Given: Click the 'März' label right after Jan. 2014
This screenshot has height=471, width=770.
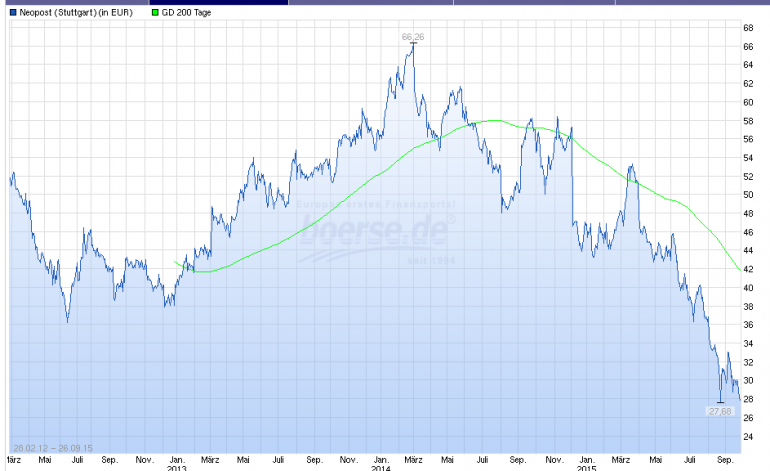Looking at the screenshot, I should pyautogui.click(x=413, y=460).
